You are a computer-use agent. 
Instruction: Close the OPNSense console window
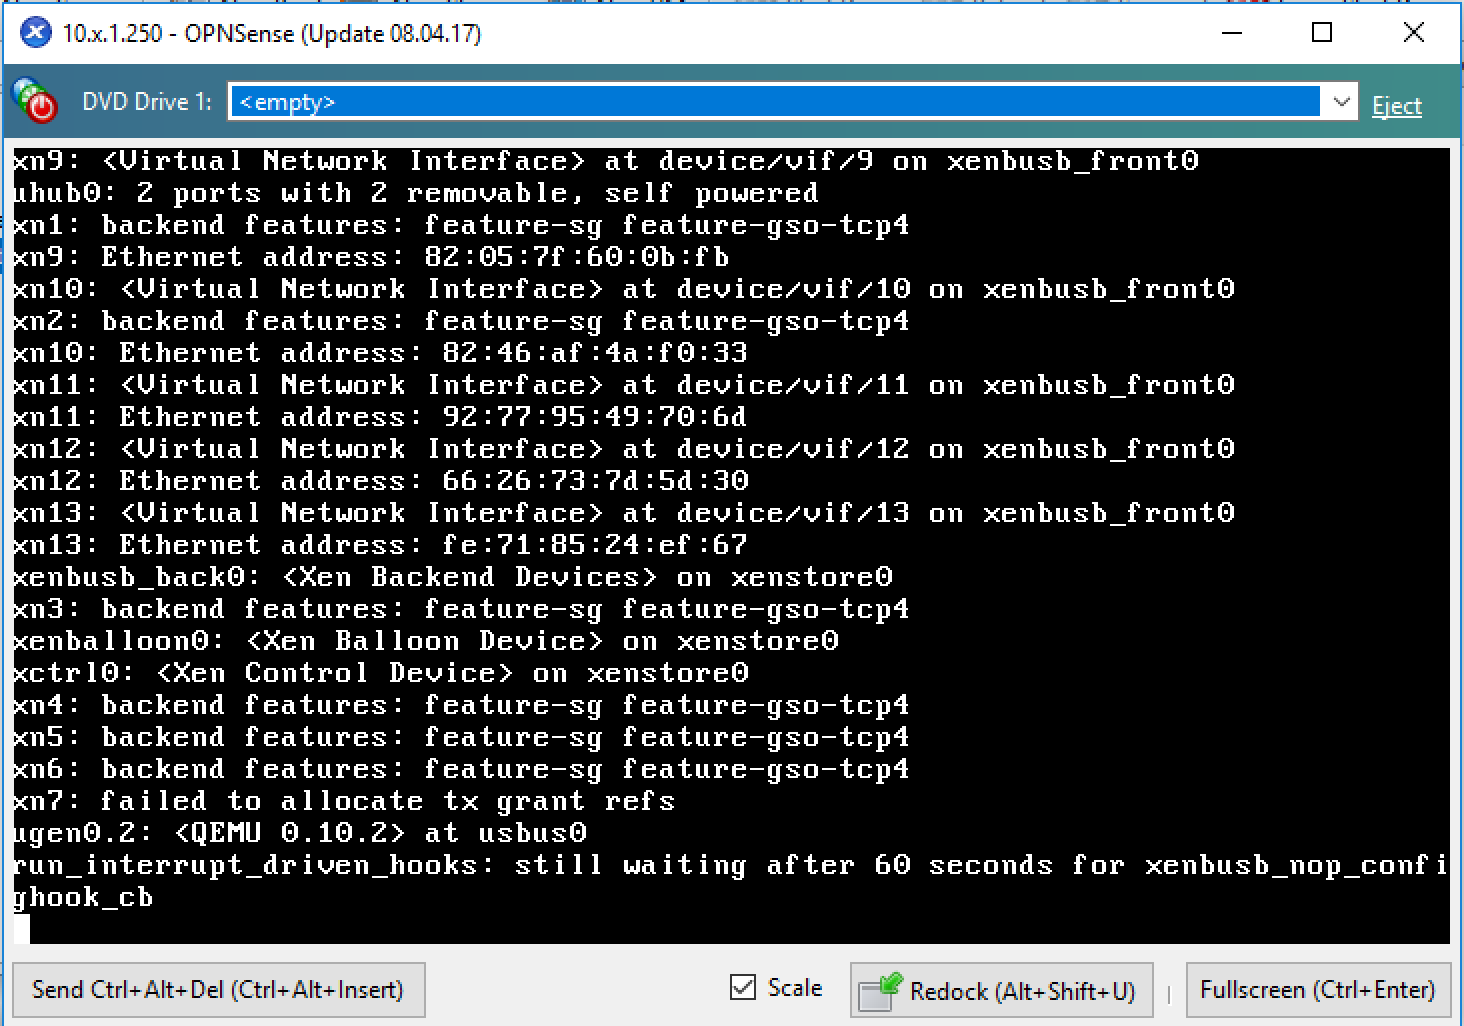[1413, 33]
